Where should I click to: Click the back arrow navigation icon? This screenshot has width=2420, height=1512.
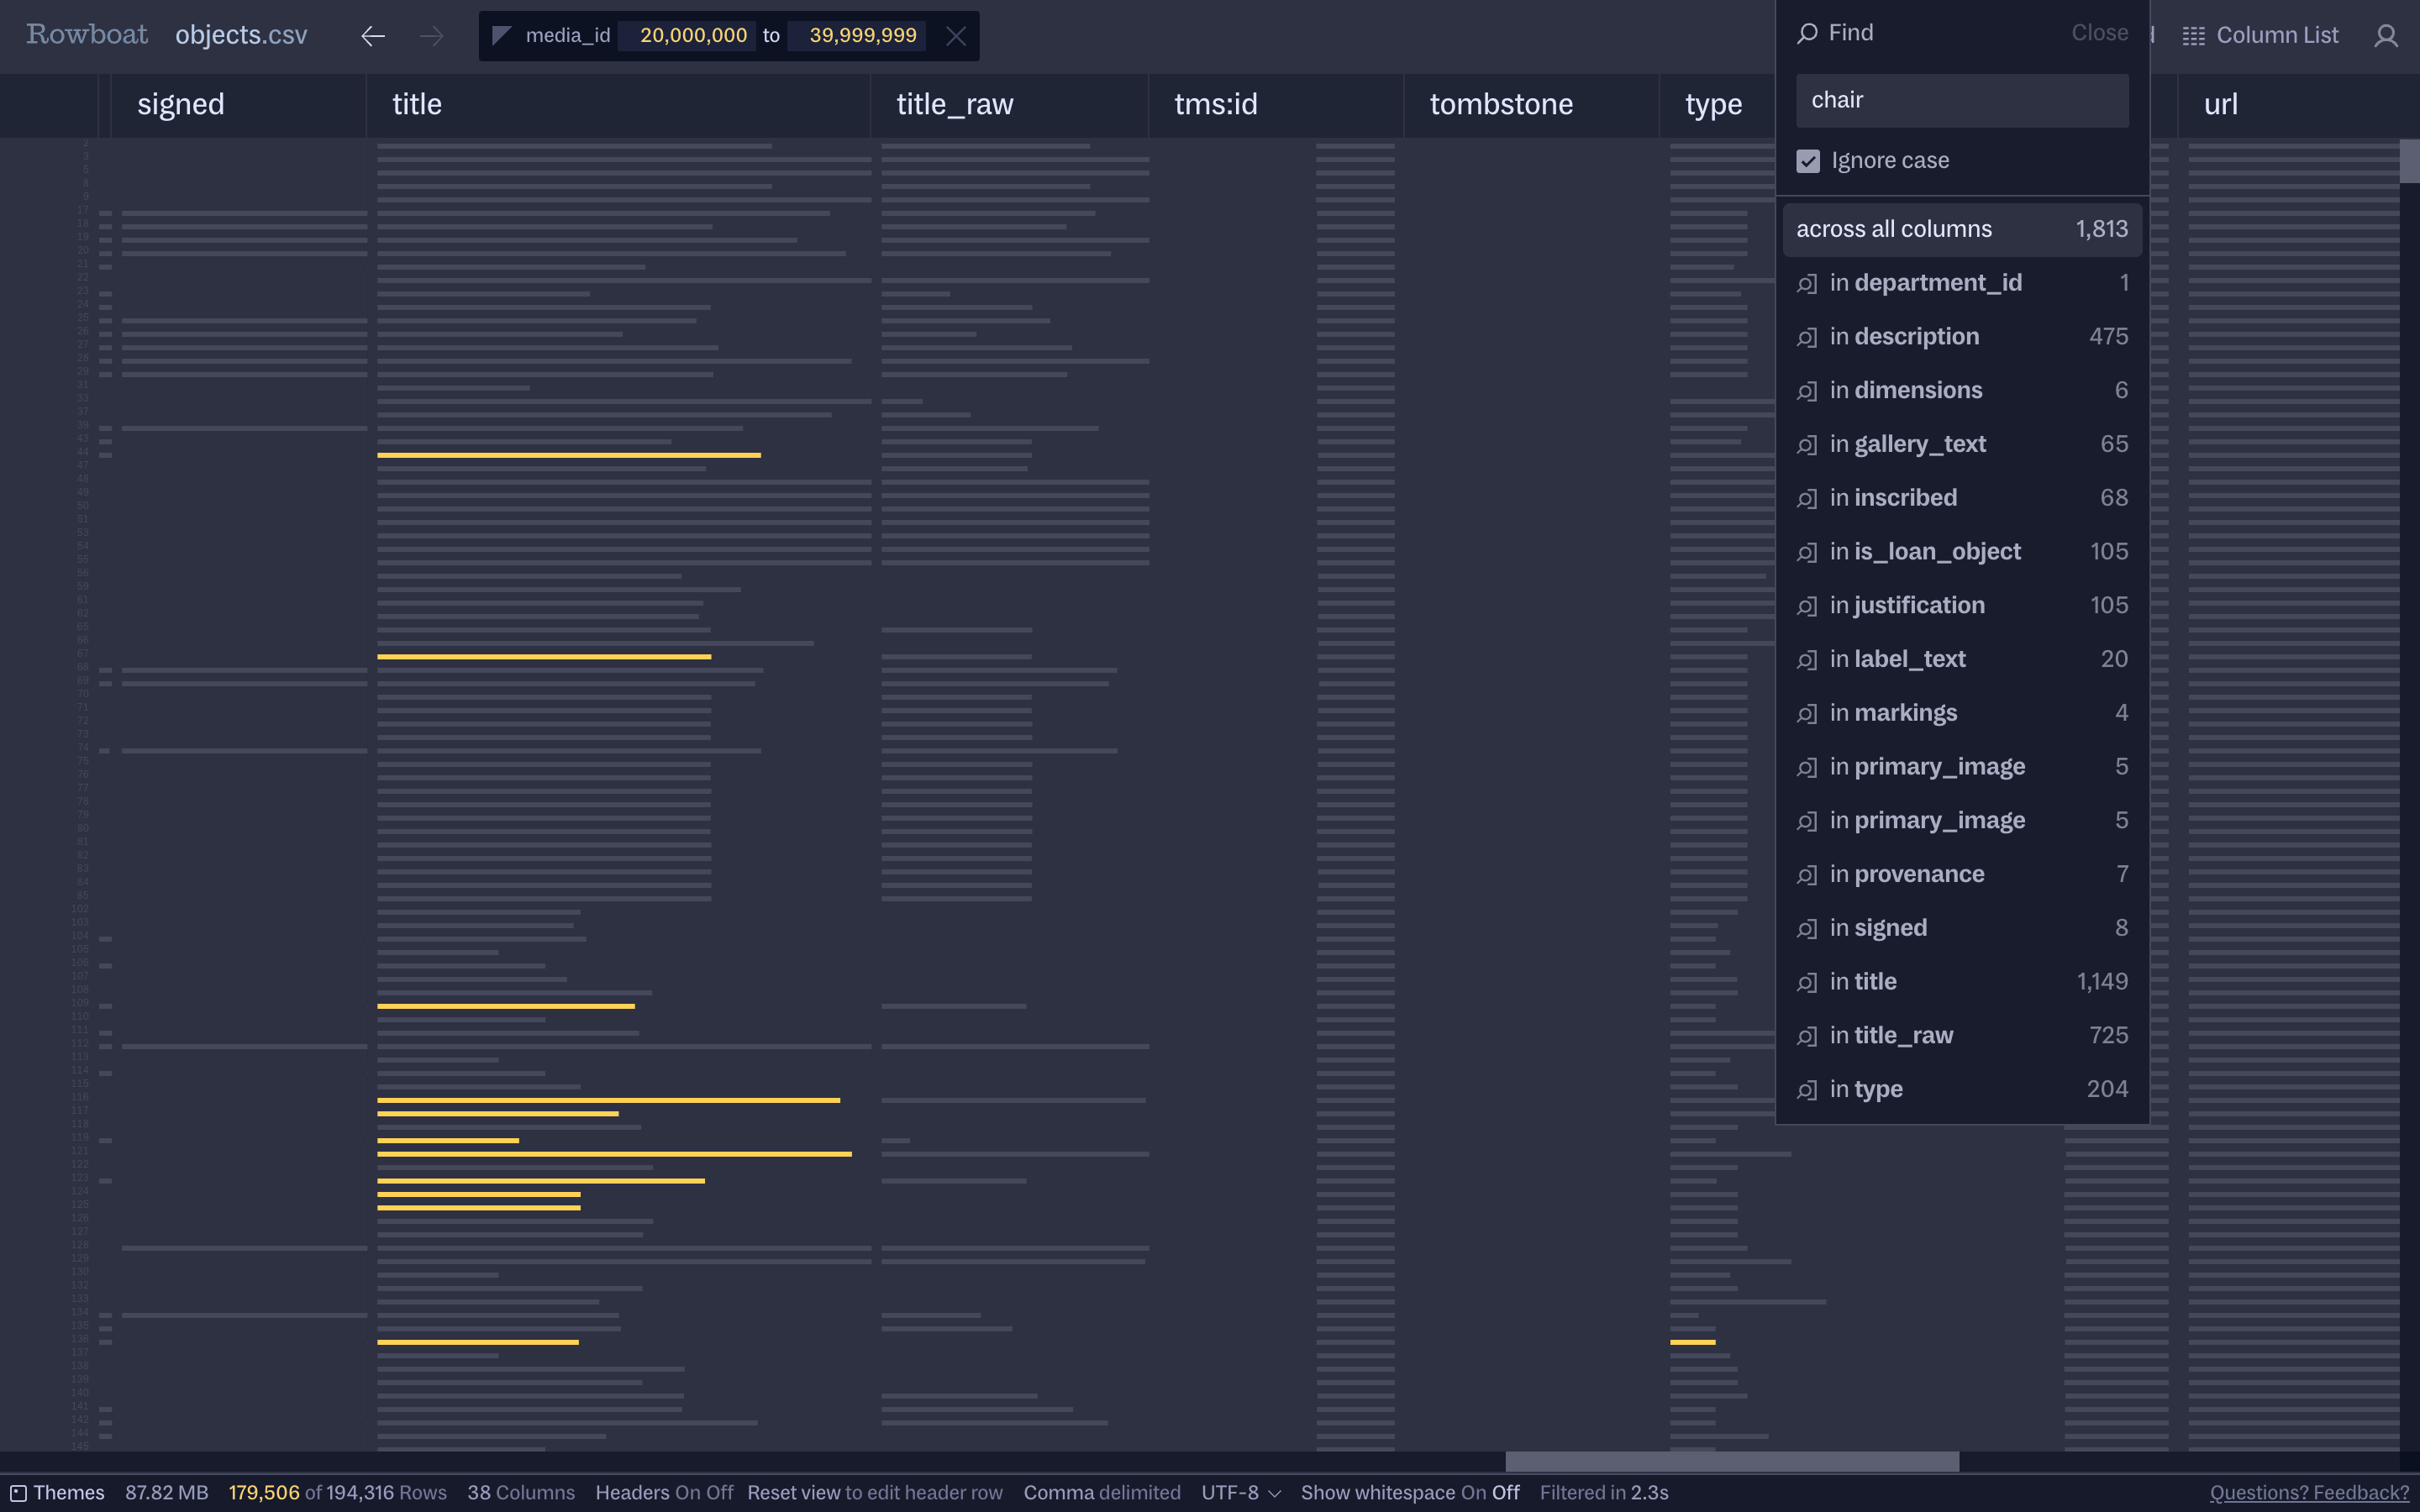(x=373, y=36)
